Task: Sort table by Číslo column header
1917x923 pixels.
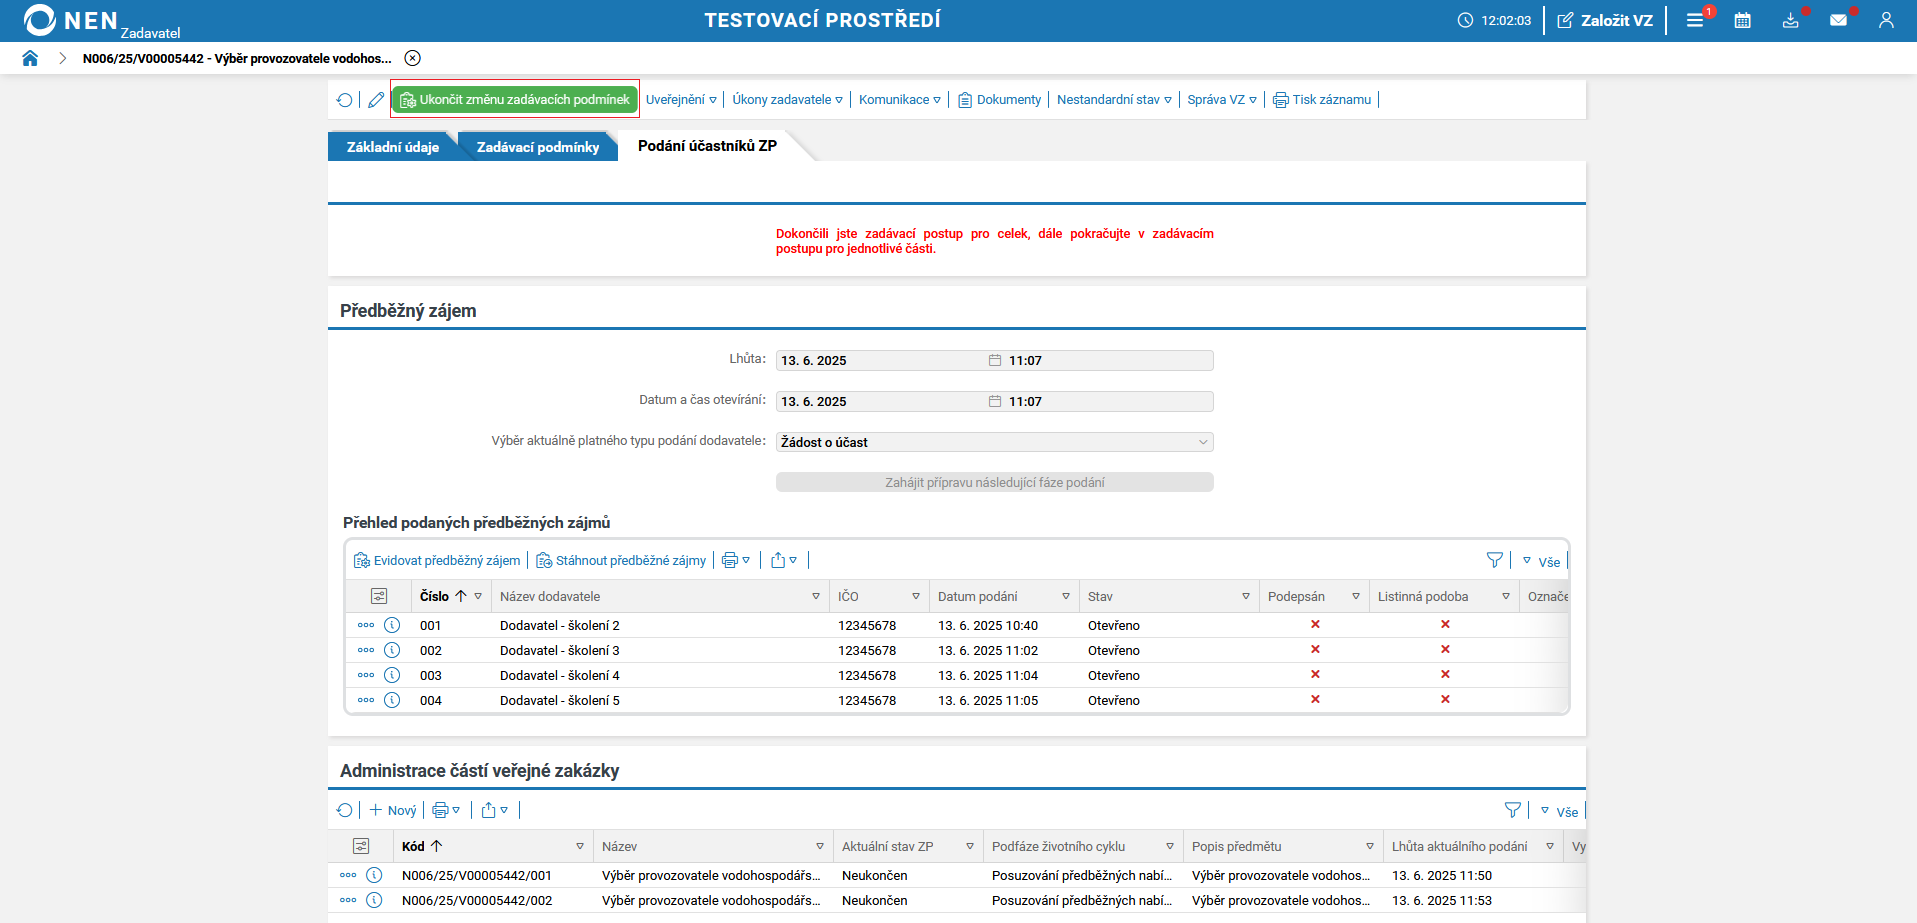Action: (x=435, y=596)
